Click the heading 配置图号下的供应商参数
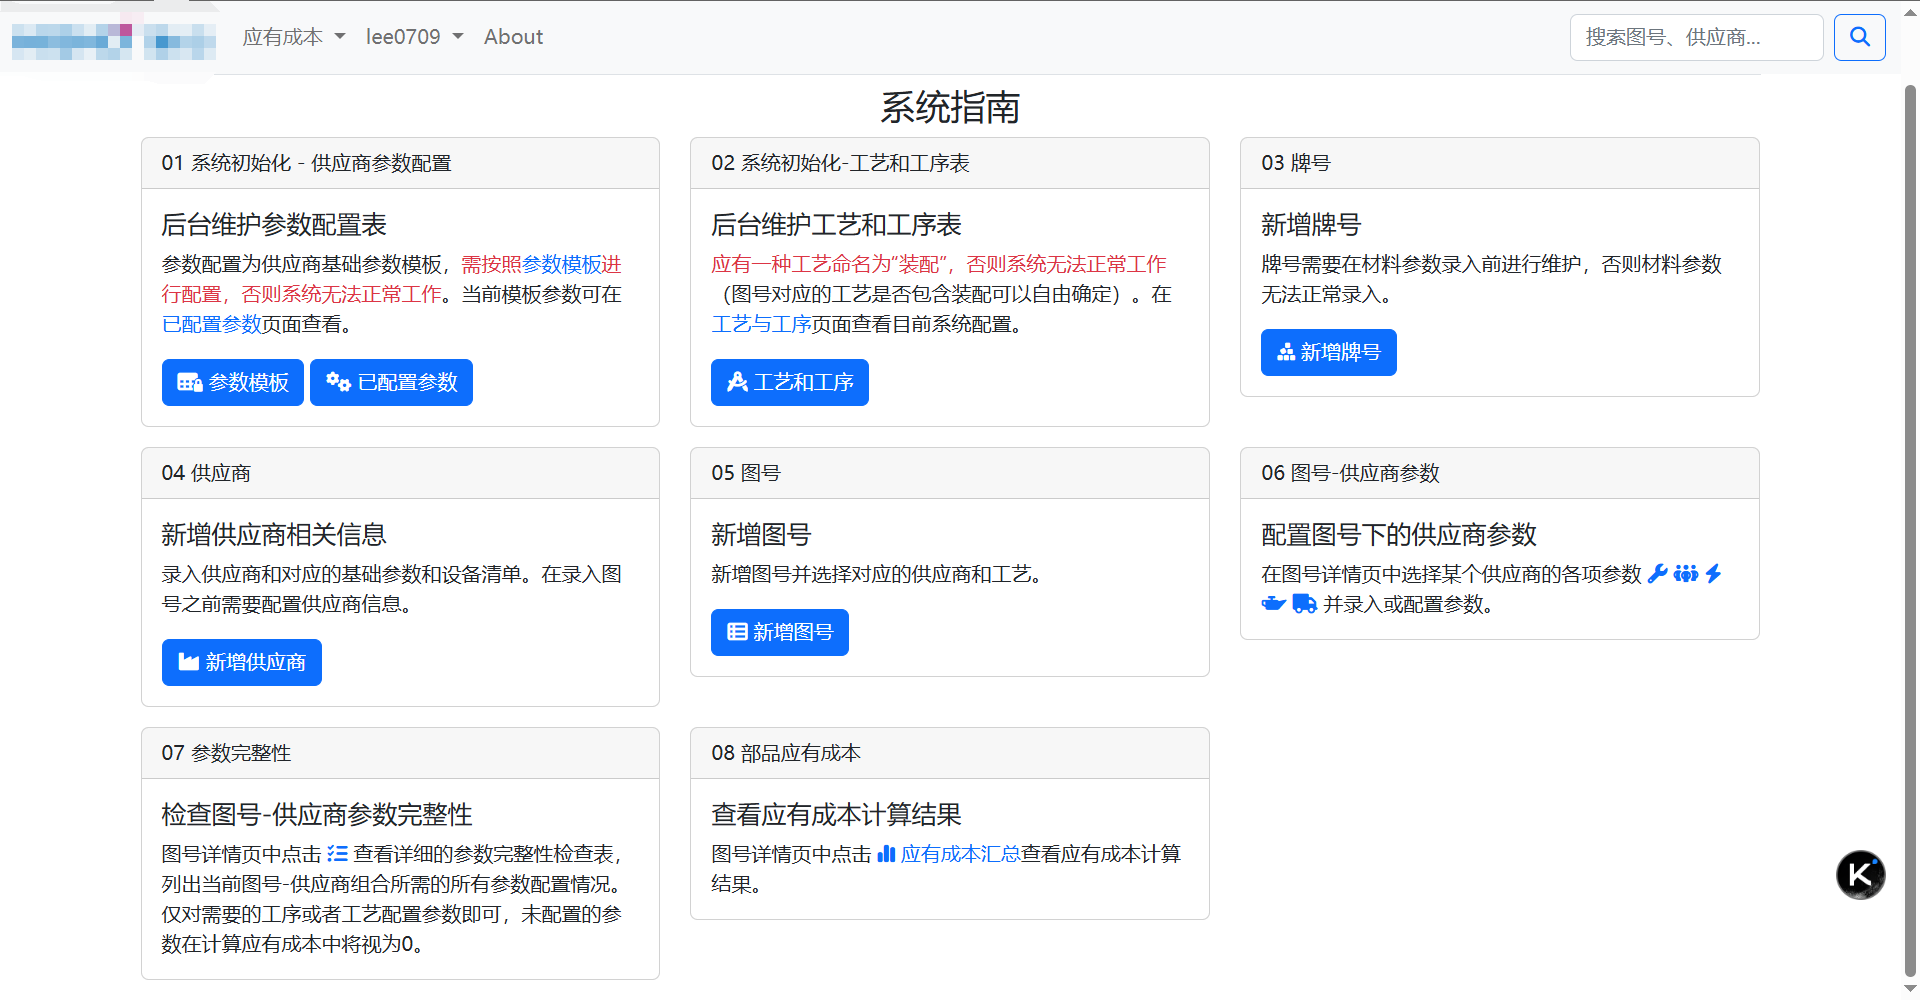Viewport: 1920px width, 1000px height. click(1398, 535)
